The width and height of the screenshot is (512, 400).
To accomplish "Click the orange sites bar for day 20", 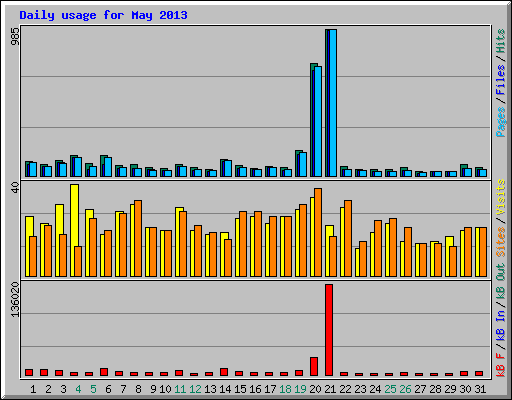I will [x=318, y=232].
